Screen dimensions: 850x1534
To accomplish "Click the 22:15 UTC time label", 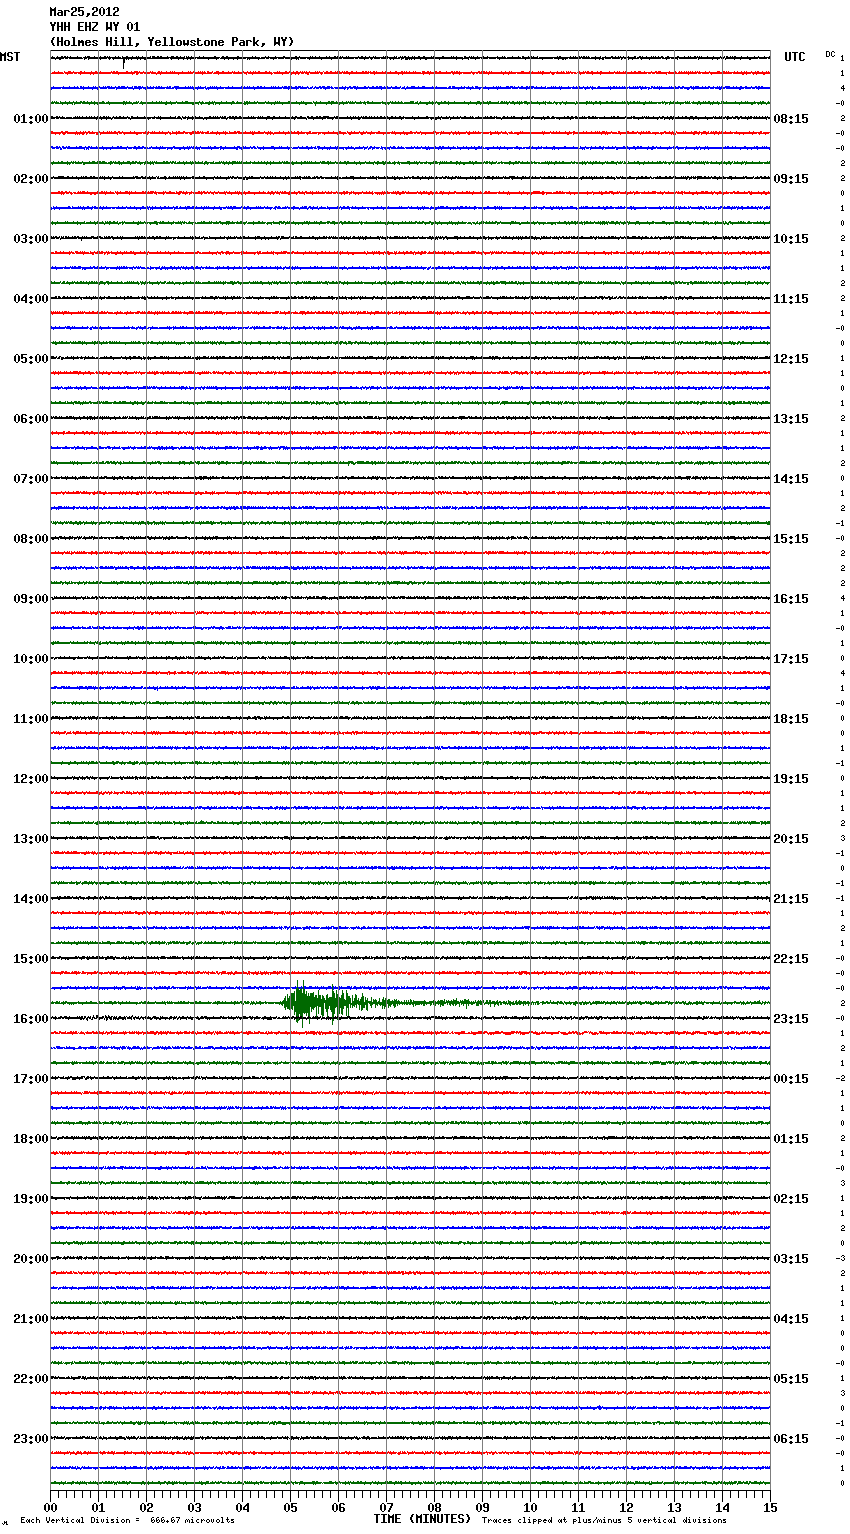I will (791, 959).
